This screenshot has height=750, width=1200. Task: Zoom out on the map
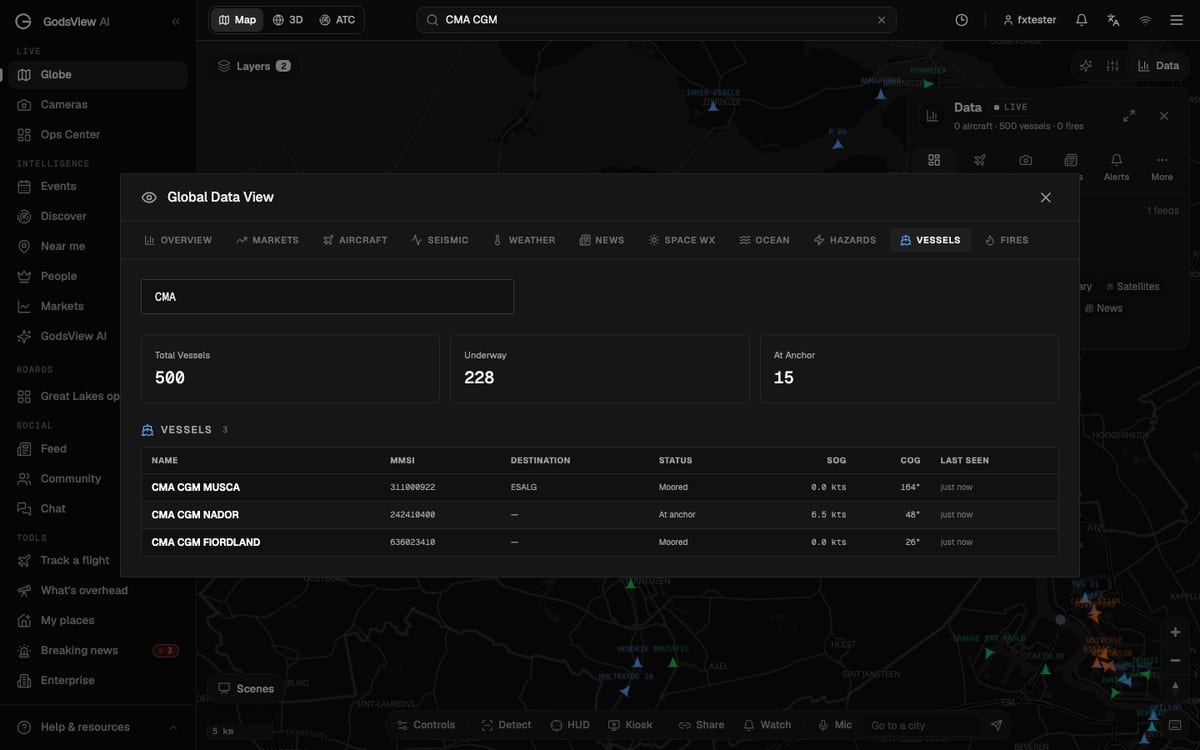[1175, 660]
